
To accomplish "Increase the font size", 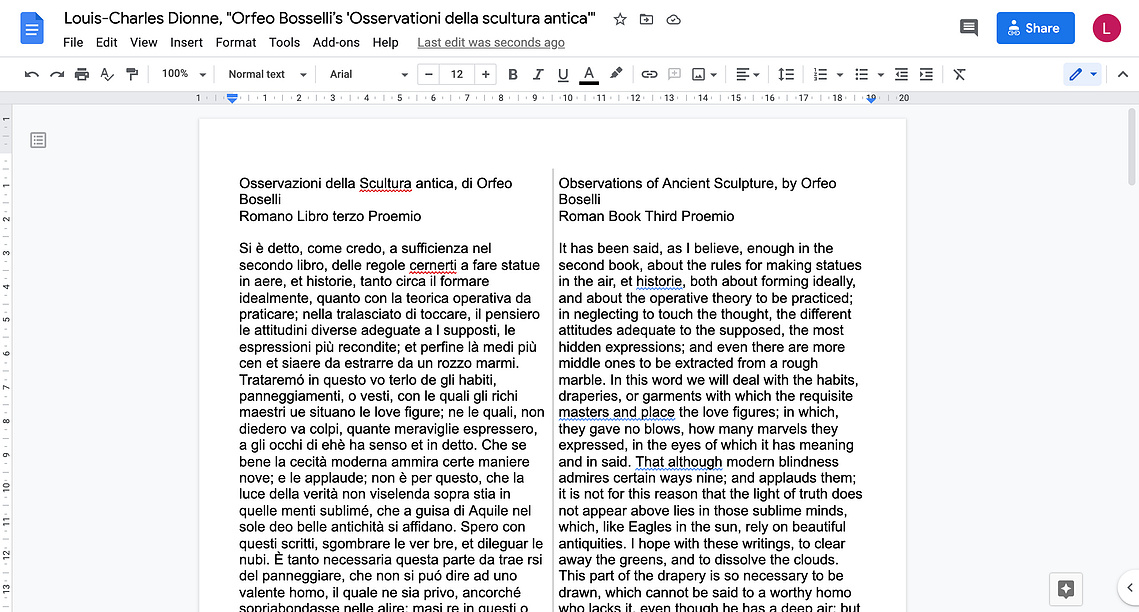I will [x=485, y=74].
